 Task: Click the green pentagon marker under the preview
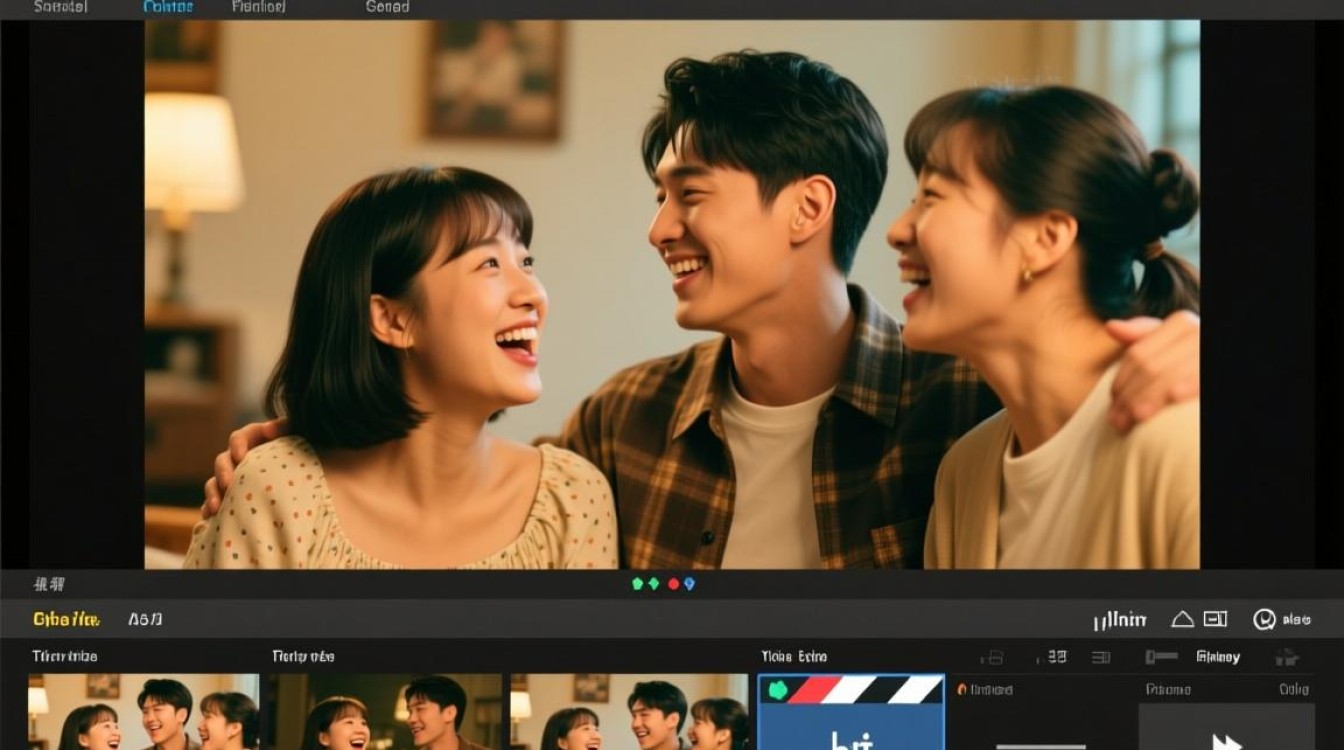click(x=638, y=584)
